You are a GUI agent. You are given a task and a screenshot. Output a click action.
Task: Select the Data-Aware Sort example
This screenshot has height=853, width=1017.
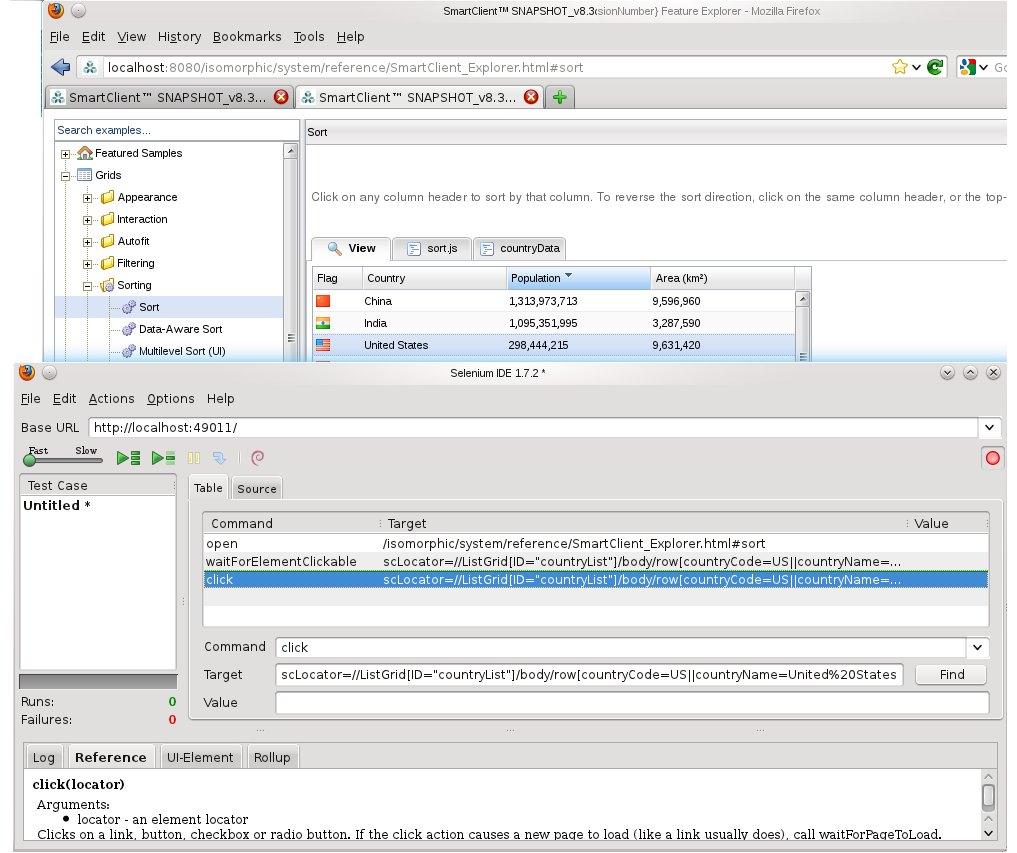(x=180, y=329)
